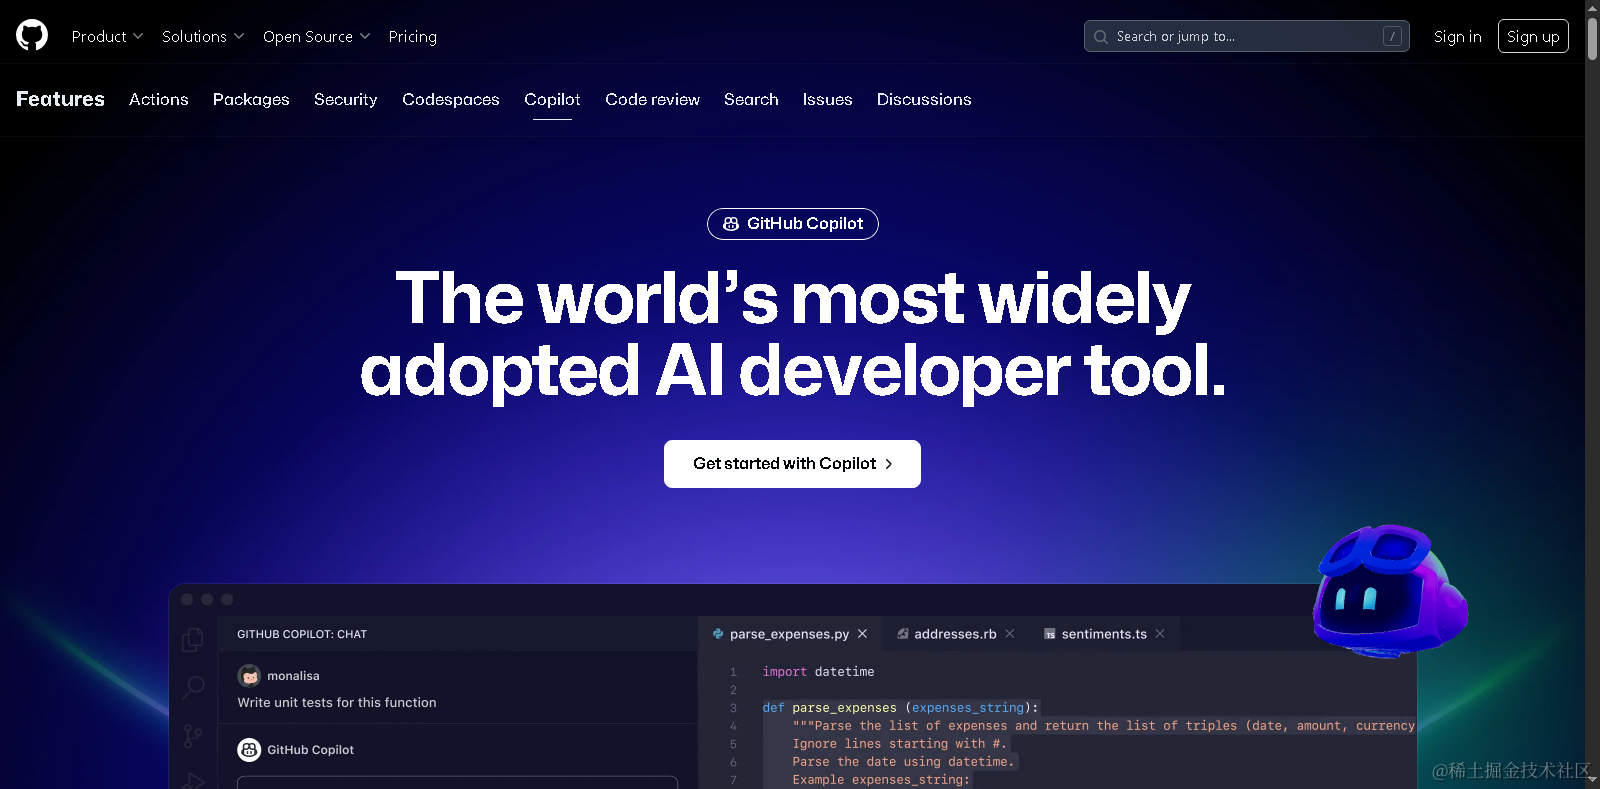The height and width of the screenshot is (789, 1600).
Task: Open the Features heading link
Action: click(x=60, y=99)
